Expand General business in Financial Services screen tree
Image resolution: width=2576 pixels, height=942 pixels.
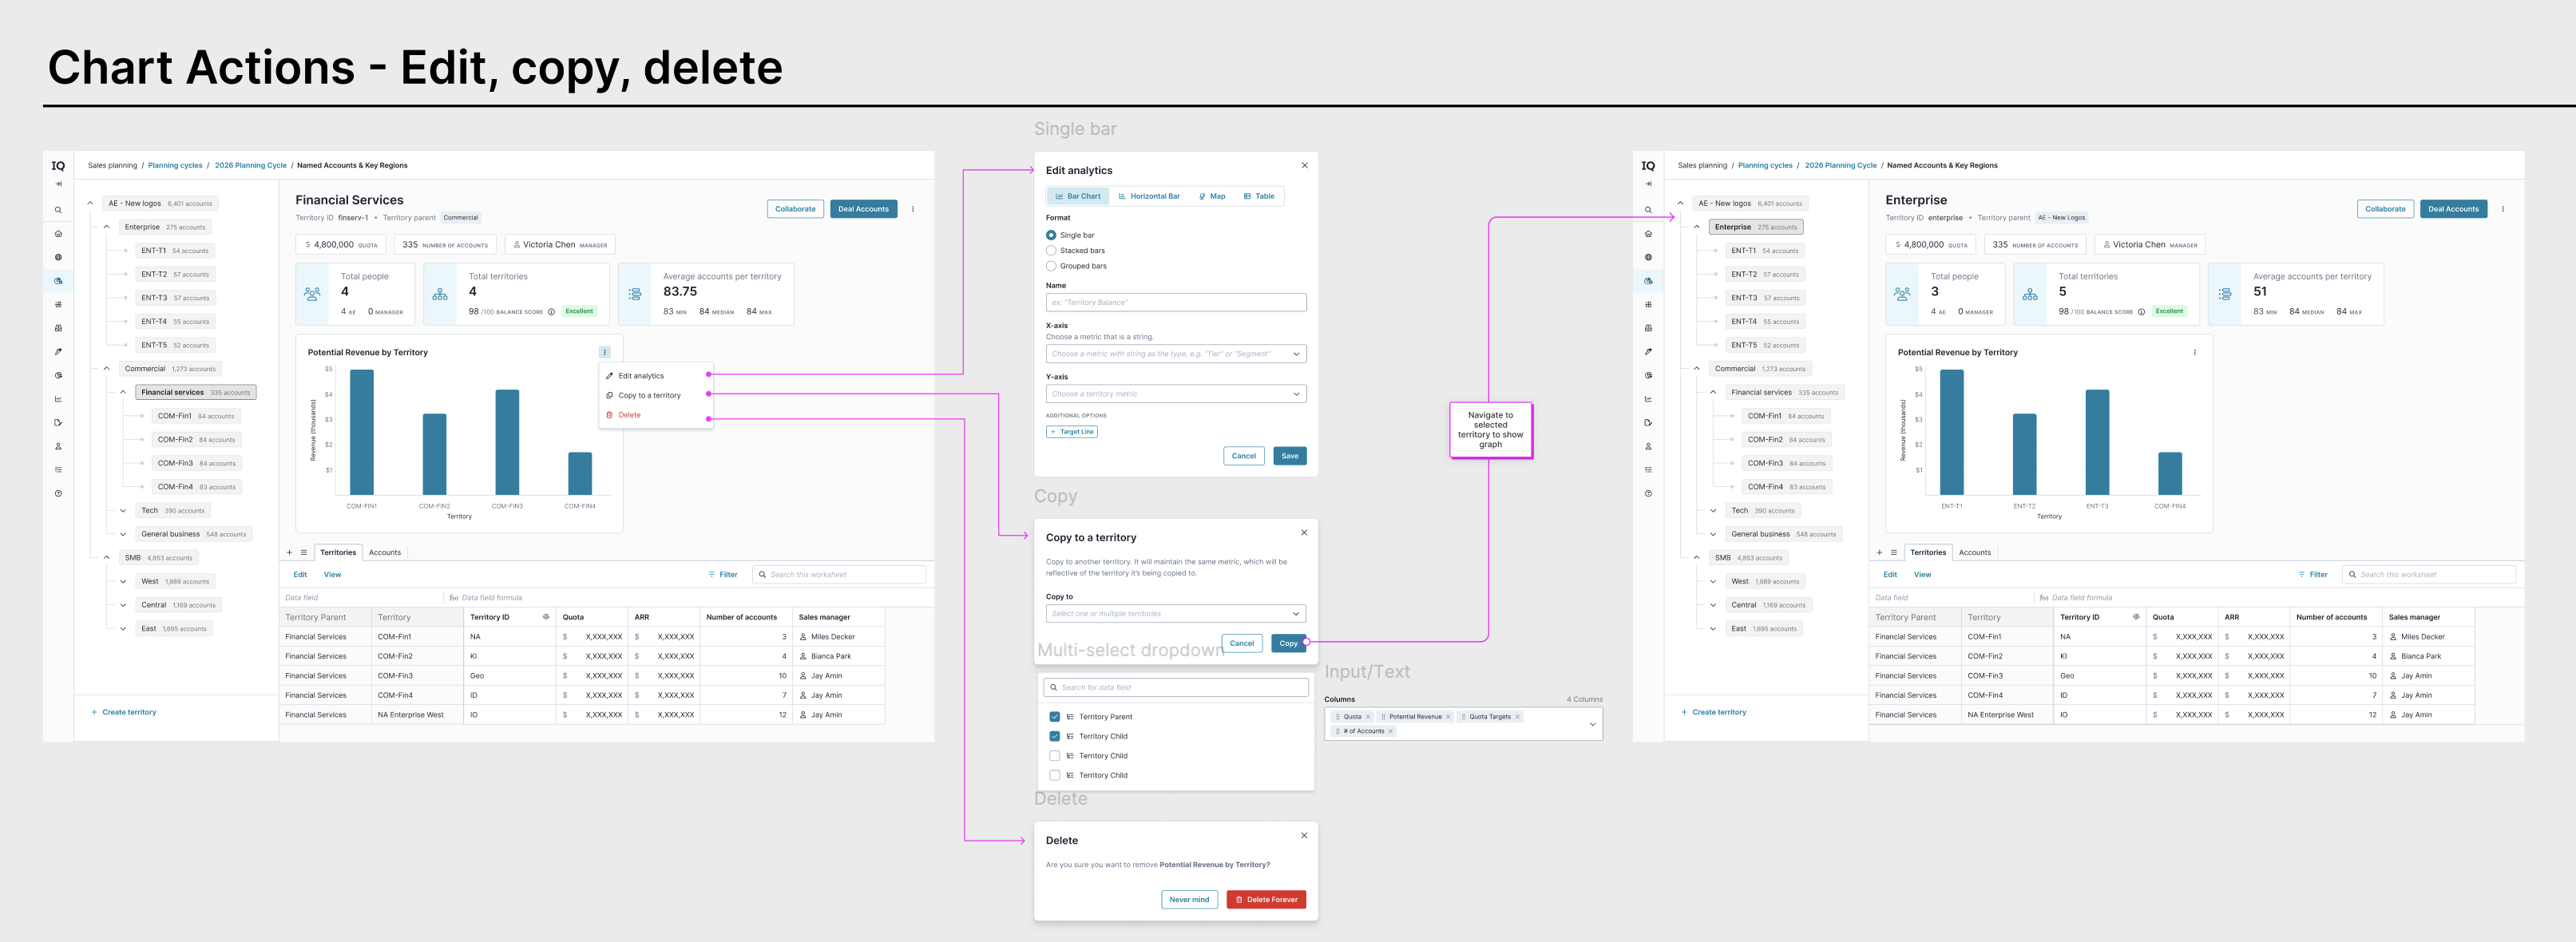click(x=123, y=534)
